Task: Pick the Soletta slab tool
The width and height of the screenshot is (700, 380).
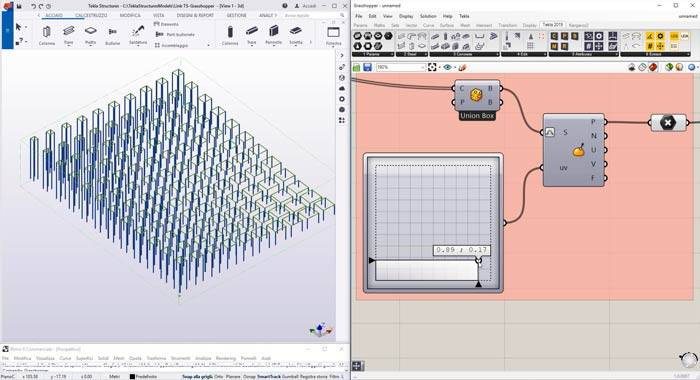Action: click(296, 34)
